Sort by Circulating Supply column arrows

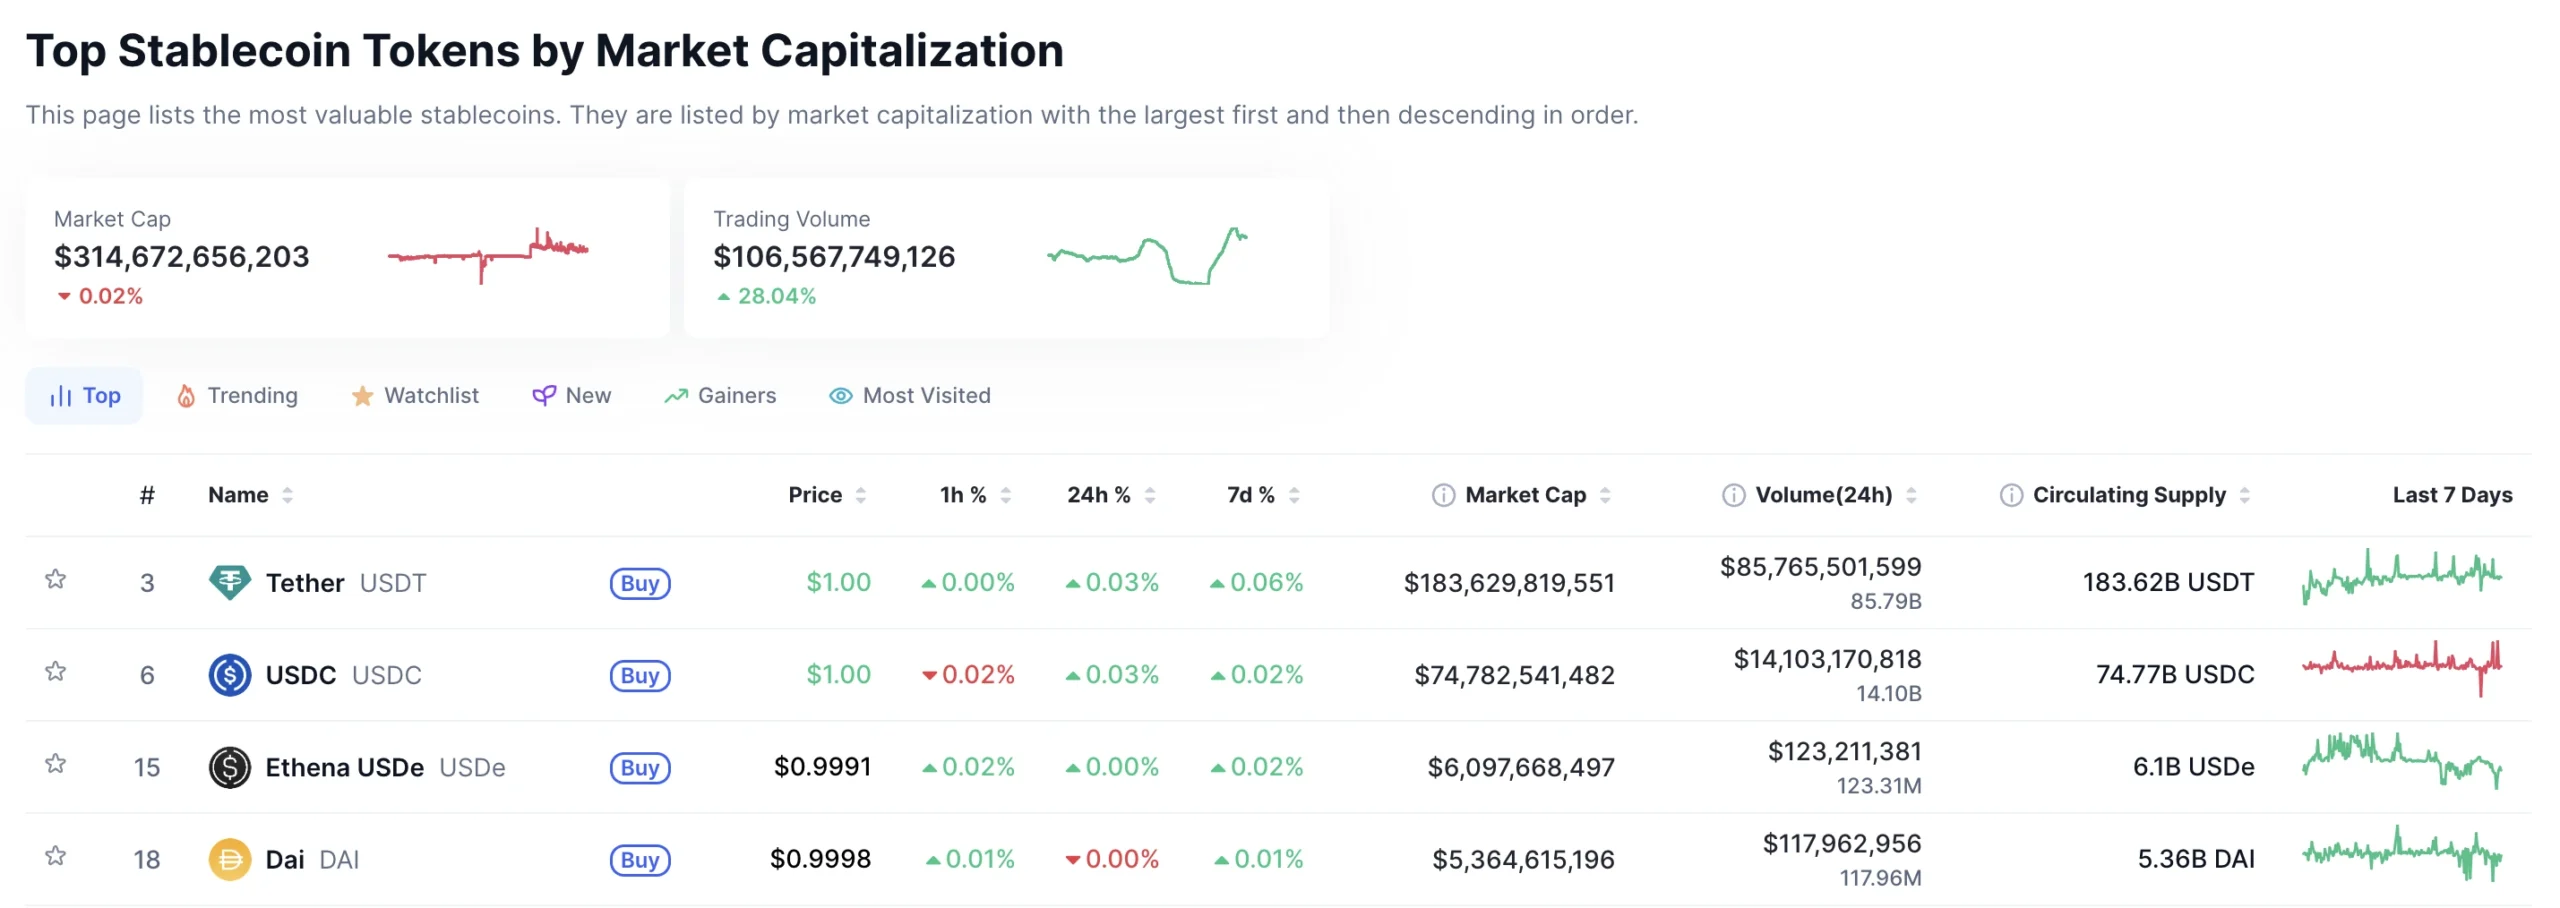point(2244,495)
